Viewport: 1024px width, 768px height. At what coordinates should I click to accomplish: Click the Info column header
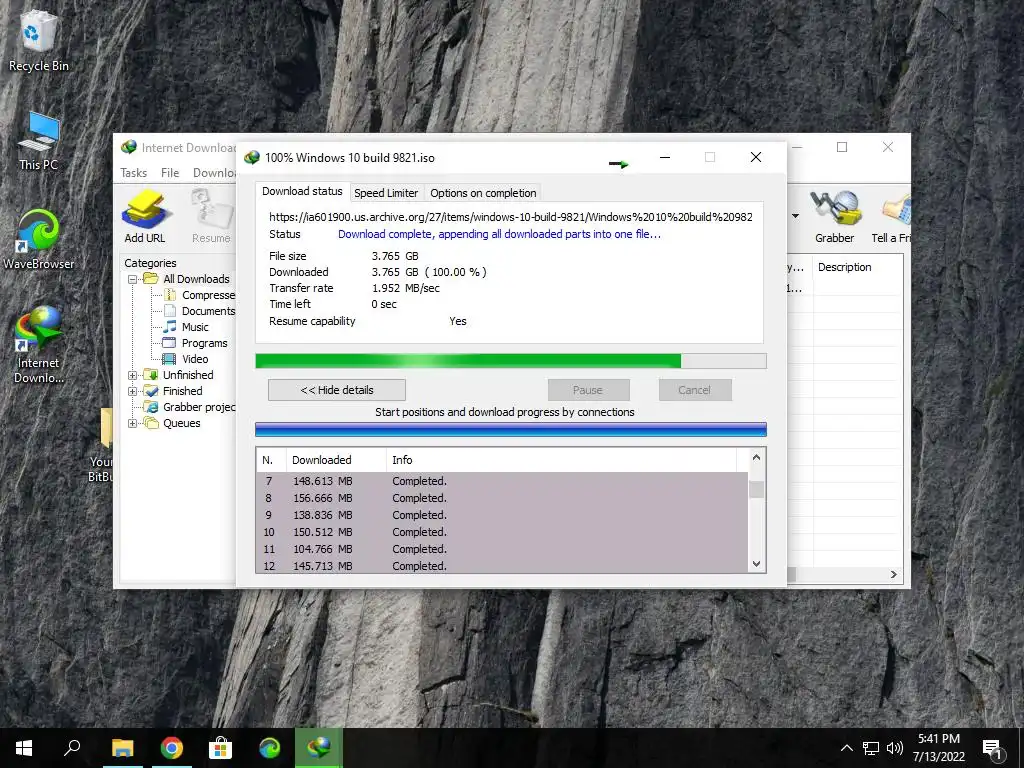pyautogui.click(x=562, y=460)
